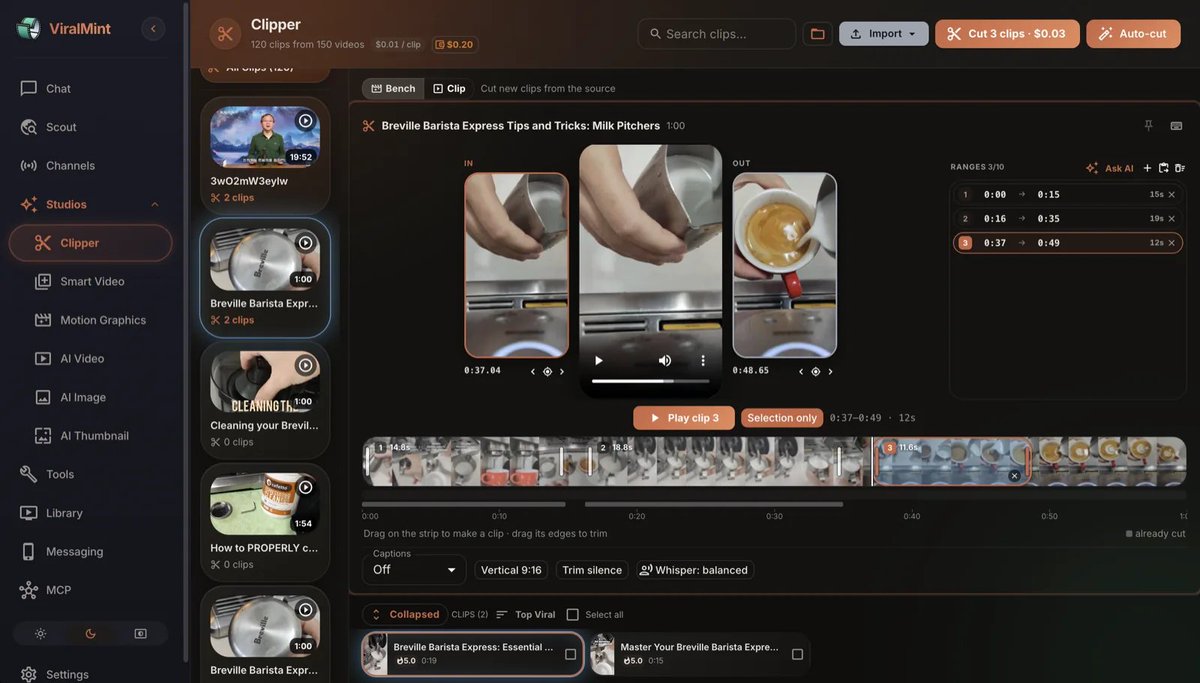Toggle Whisper: balanced setting
Image resolution: width=1200 pixels, height=683 pixels.
pos(694,570)
